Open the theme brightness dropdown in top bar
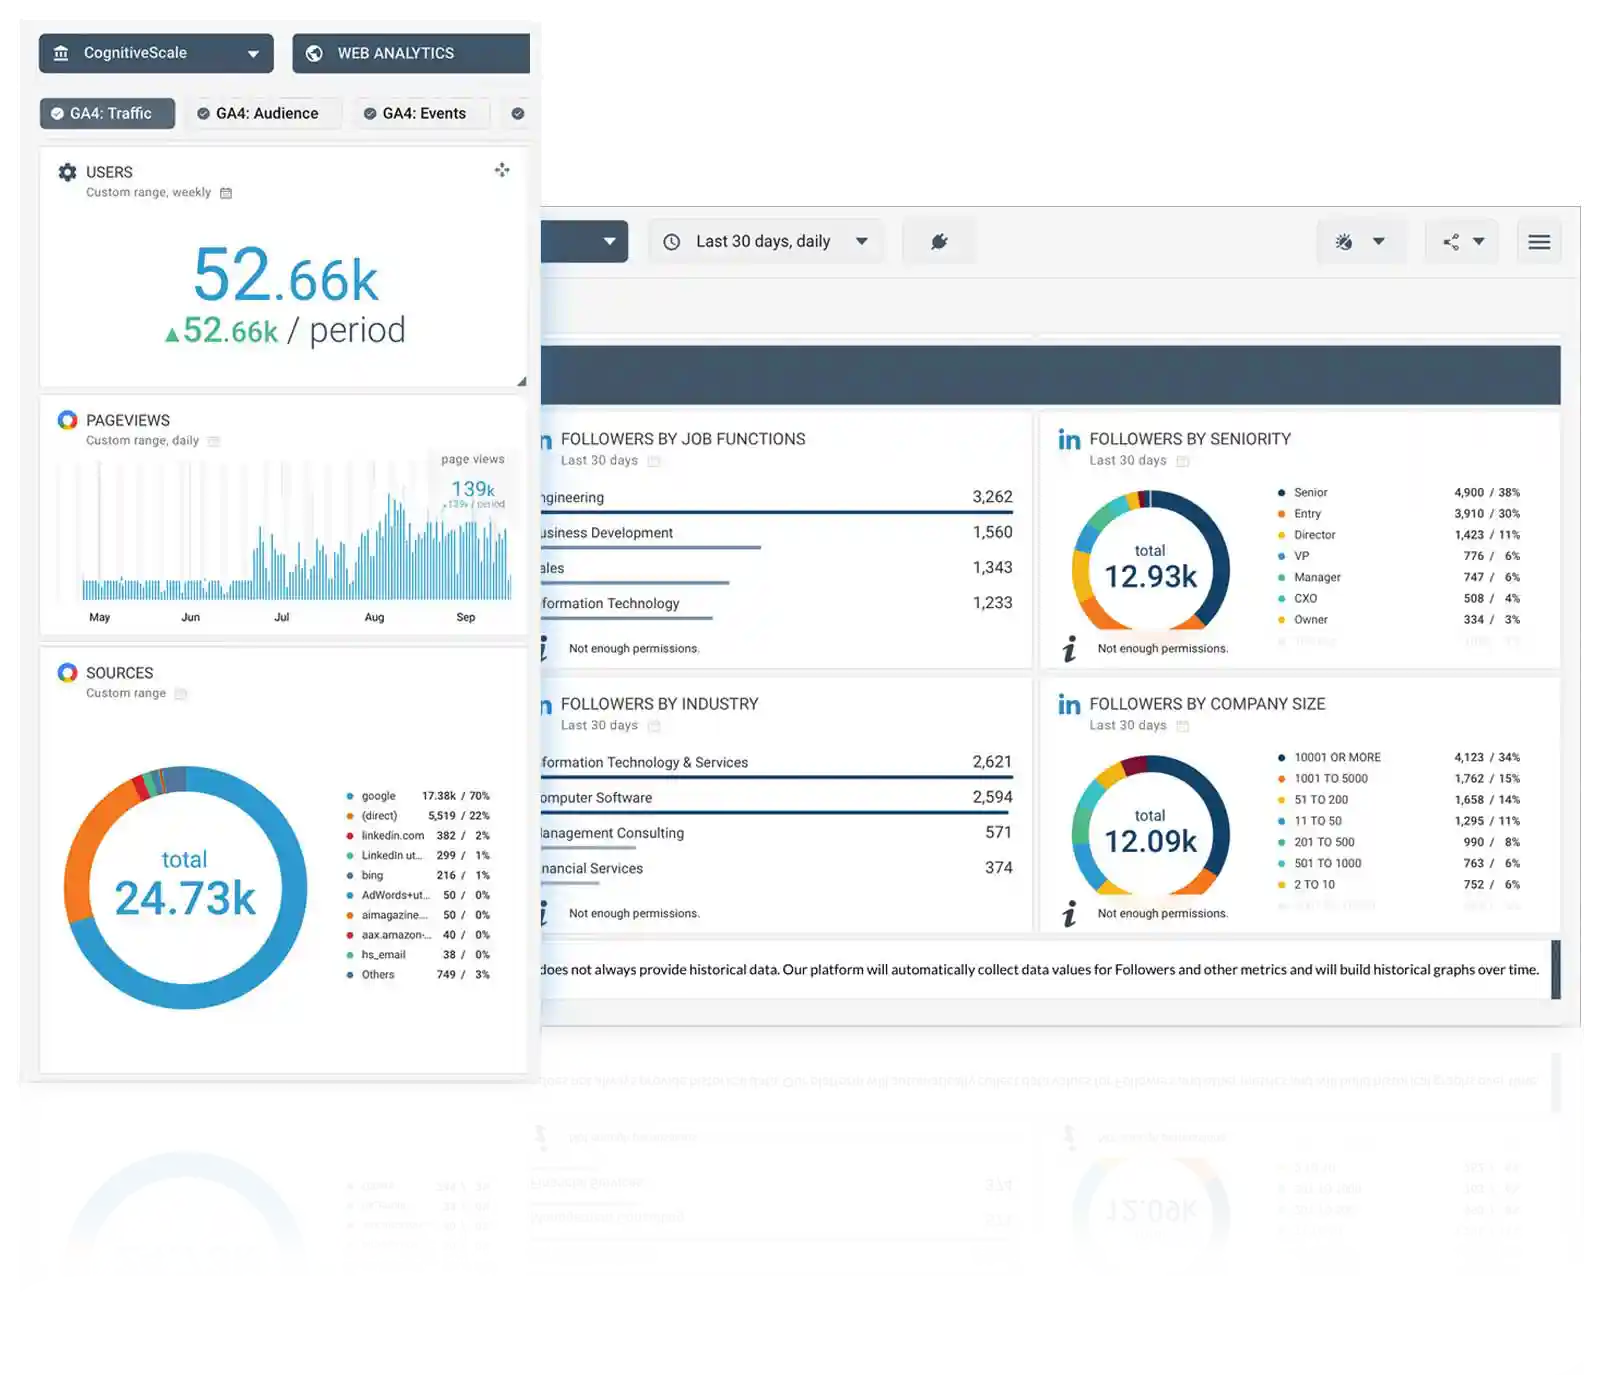 click(x=1379, y=241)
